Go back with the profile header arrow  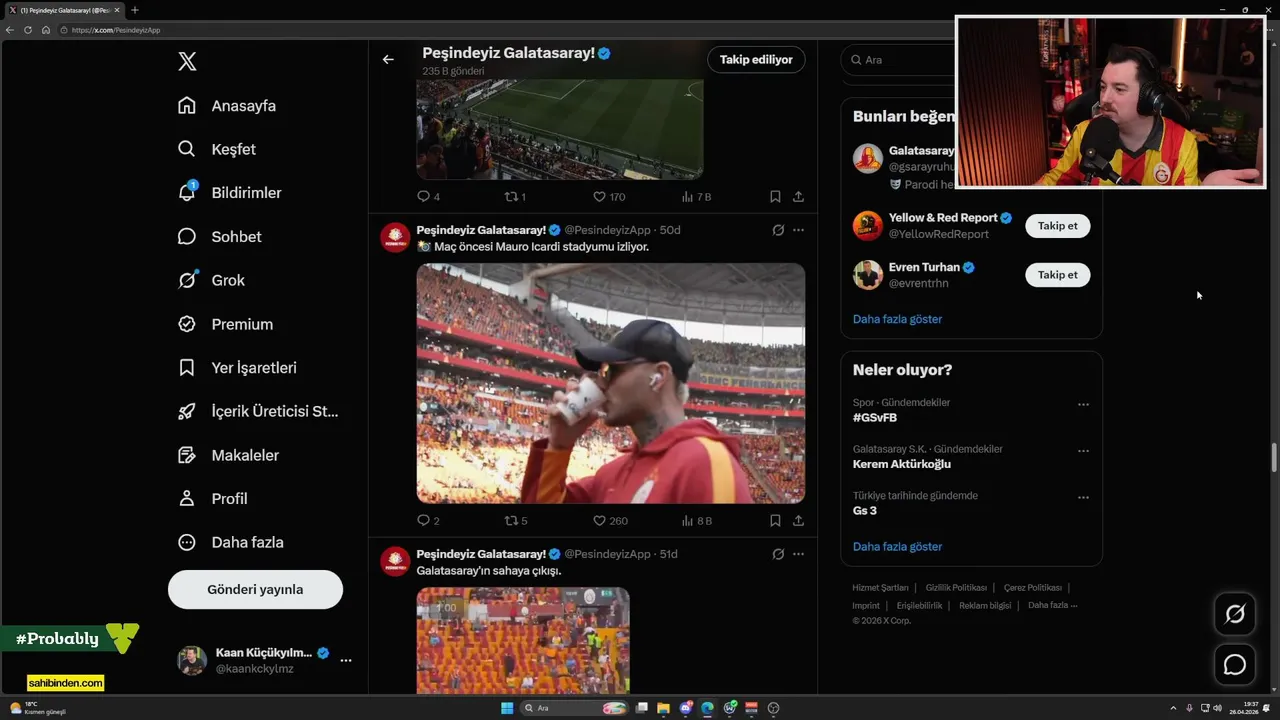[388, 59]
